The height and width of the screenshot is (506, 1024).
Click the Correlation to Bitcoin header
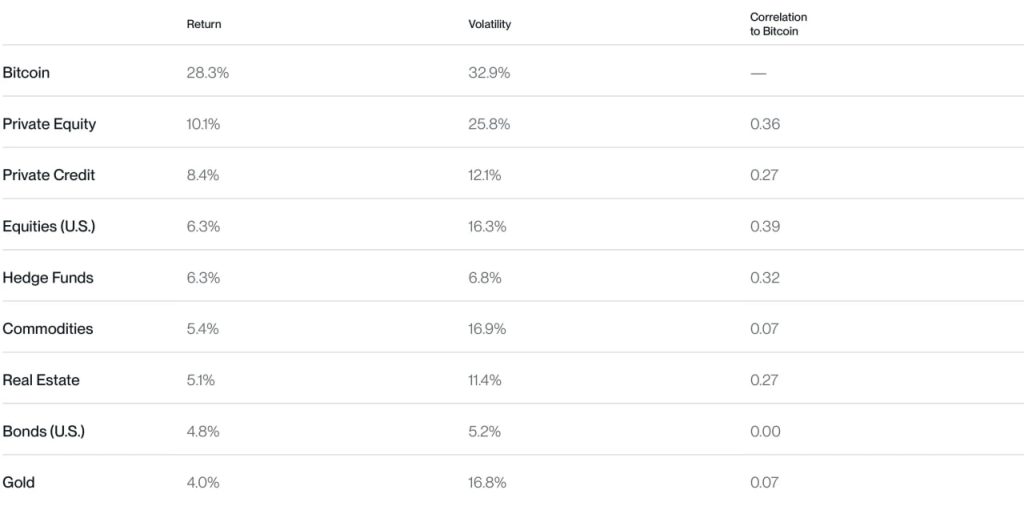click(x=778, y=24)
